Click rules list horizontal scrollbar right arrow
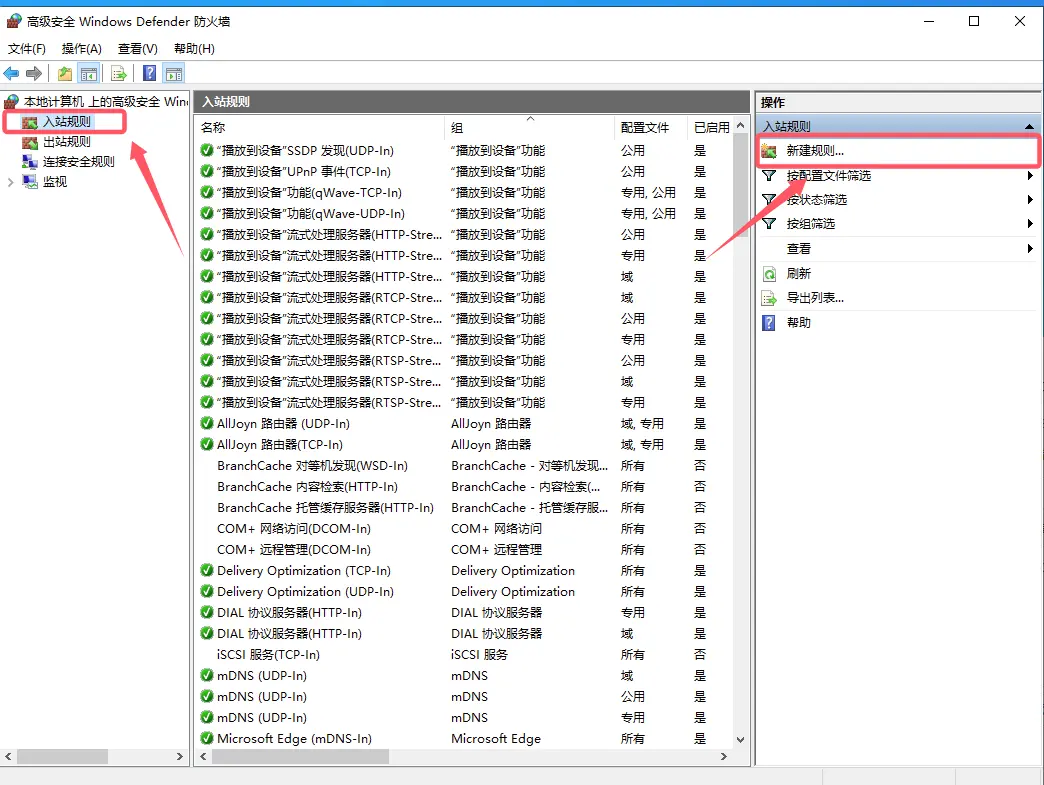This screenshot has width=1044, height=785. 724,756
